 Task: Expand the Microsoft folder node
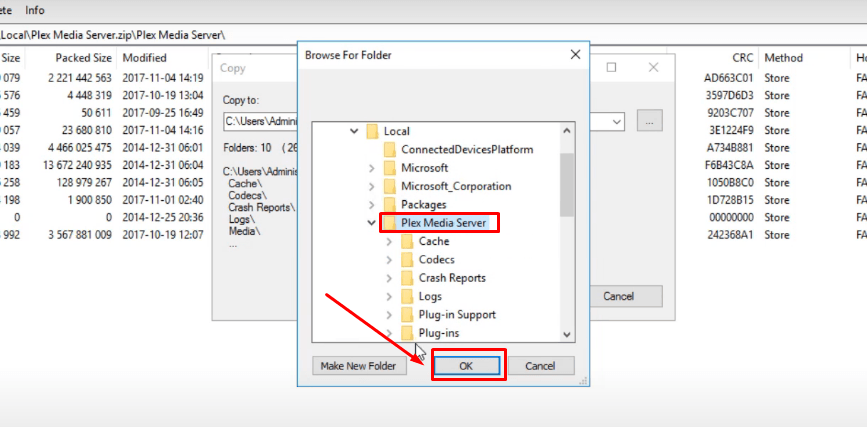pos(372,168)
